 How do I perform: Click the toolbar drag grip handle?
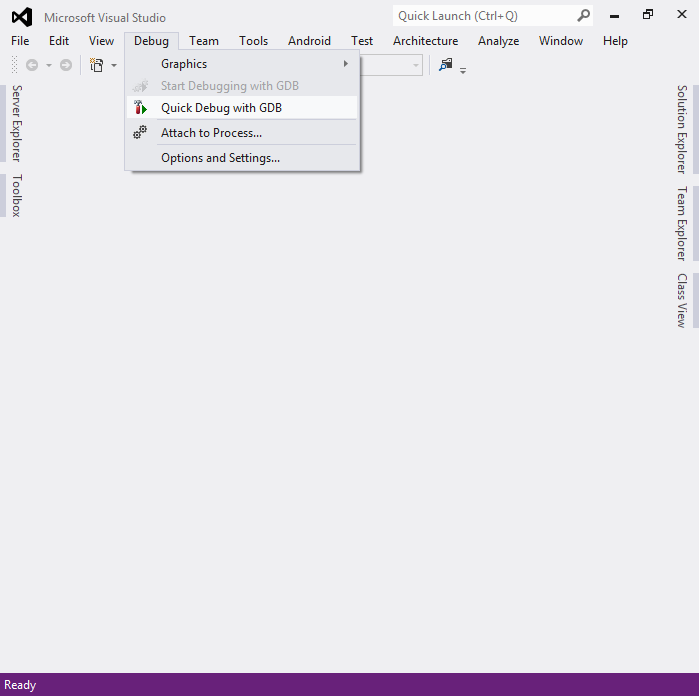pyautogui.click(x=14, y=65)
